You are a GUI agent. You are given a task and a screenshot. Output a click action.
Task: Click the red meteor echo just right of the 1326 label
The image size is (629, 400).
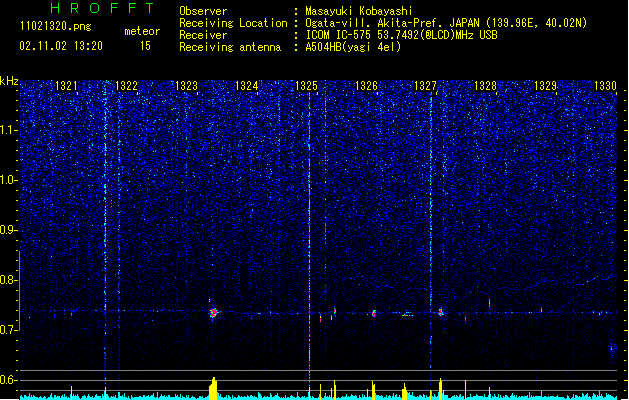coord(374,313)
